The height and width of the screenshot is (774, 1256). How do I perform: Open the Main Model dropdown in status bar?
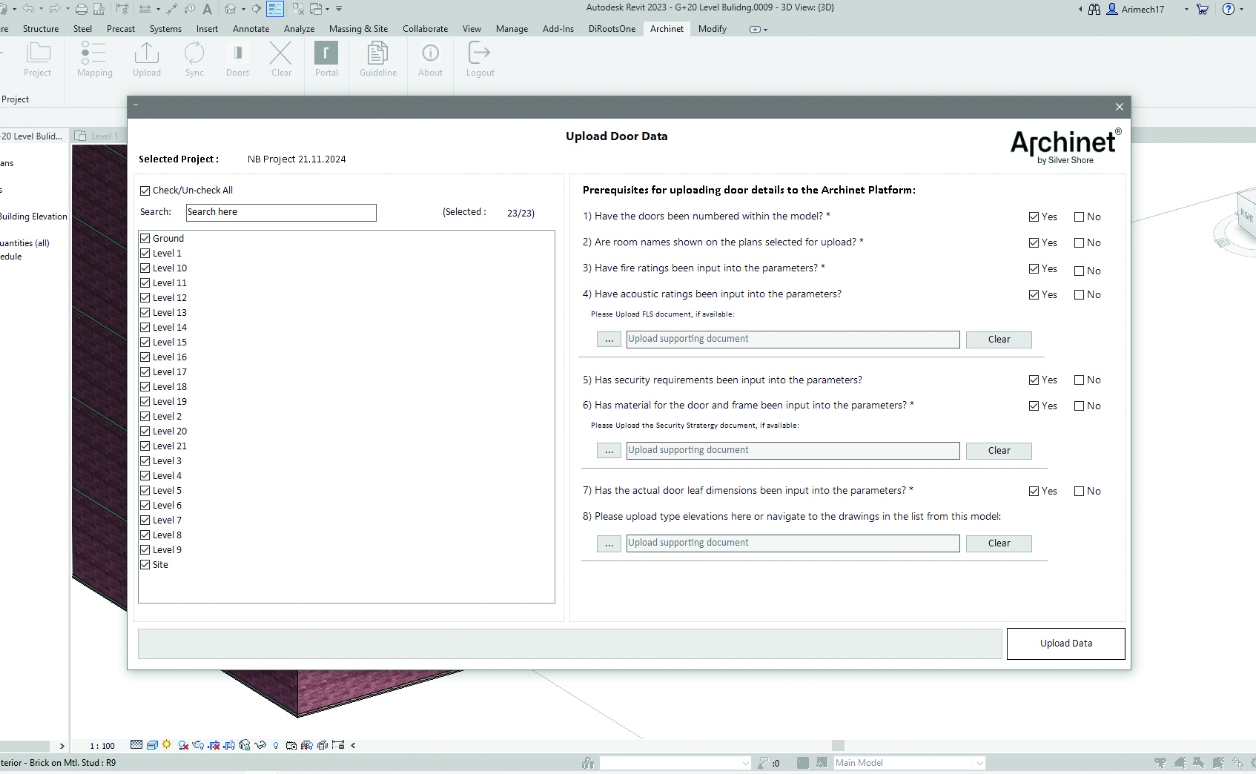(x=908, y=763)
